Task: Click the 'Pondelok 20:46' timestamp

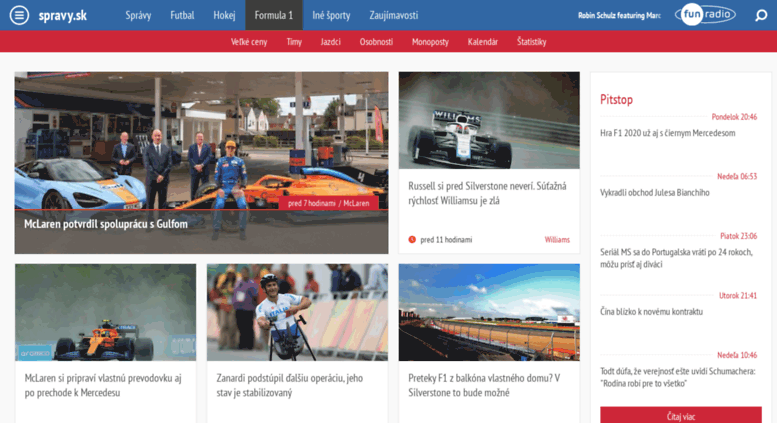Action: tap(734, 117)
